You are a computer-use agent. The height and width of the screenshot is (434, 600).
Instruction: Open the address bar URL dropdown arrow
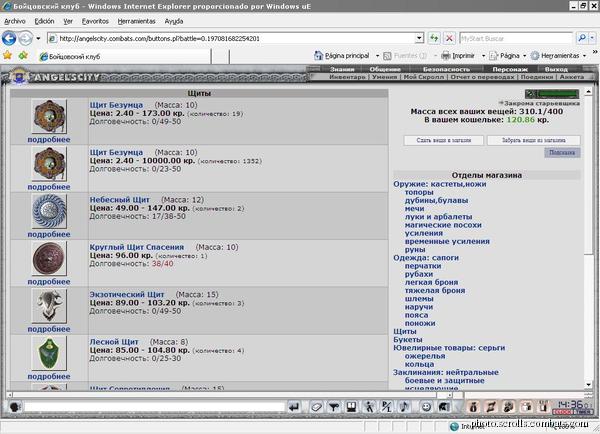(x=419, y=38)
